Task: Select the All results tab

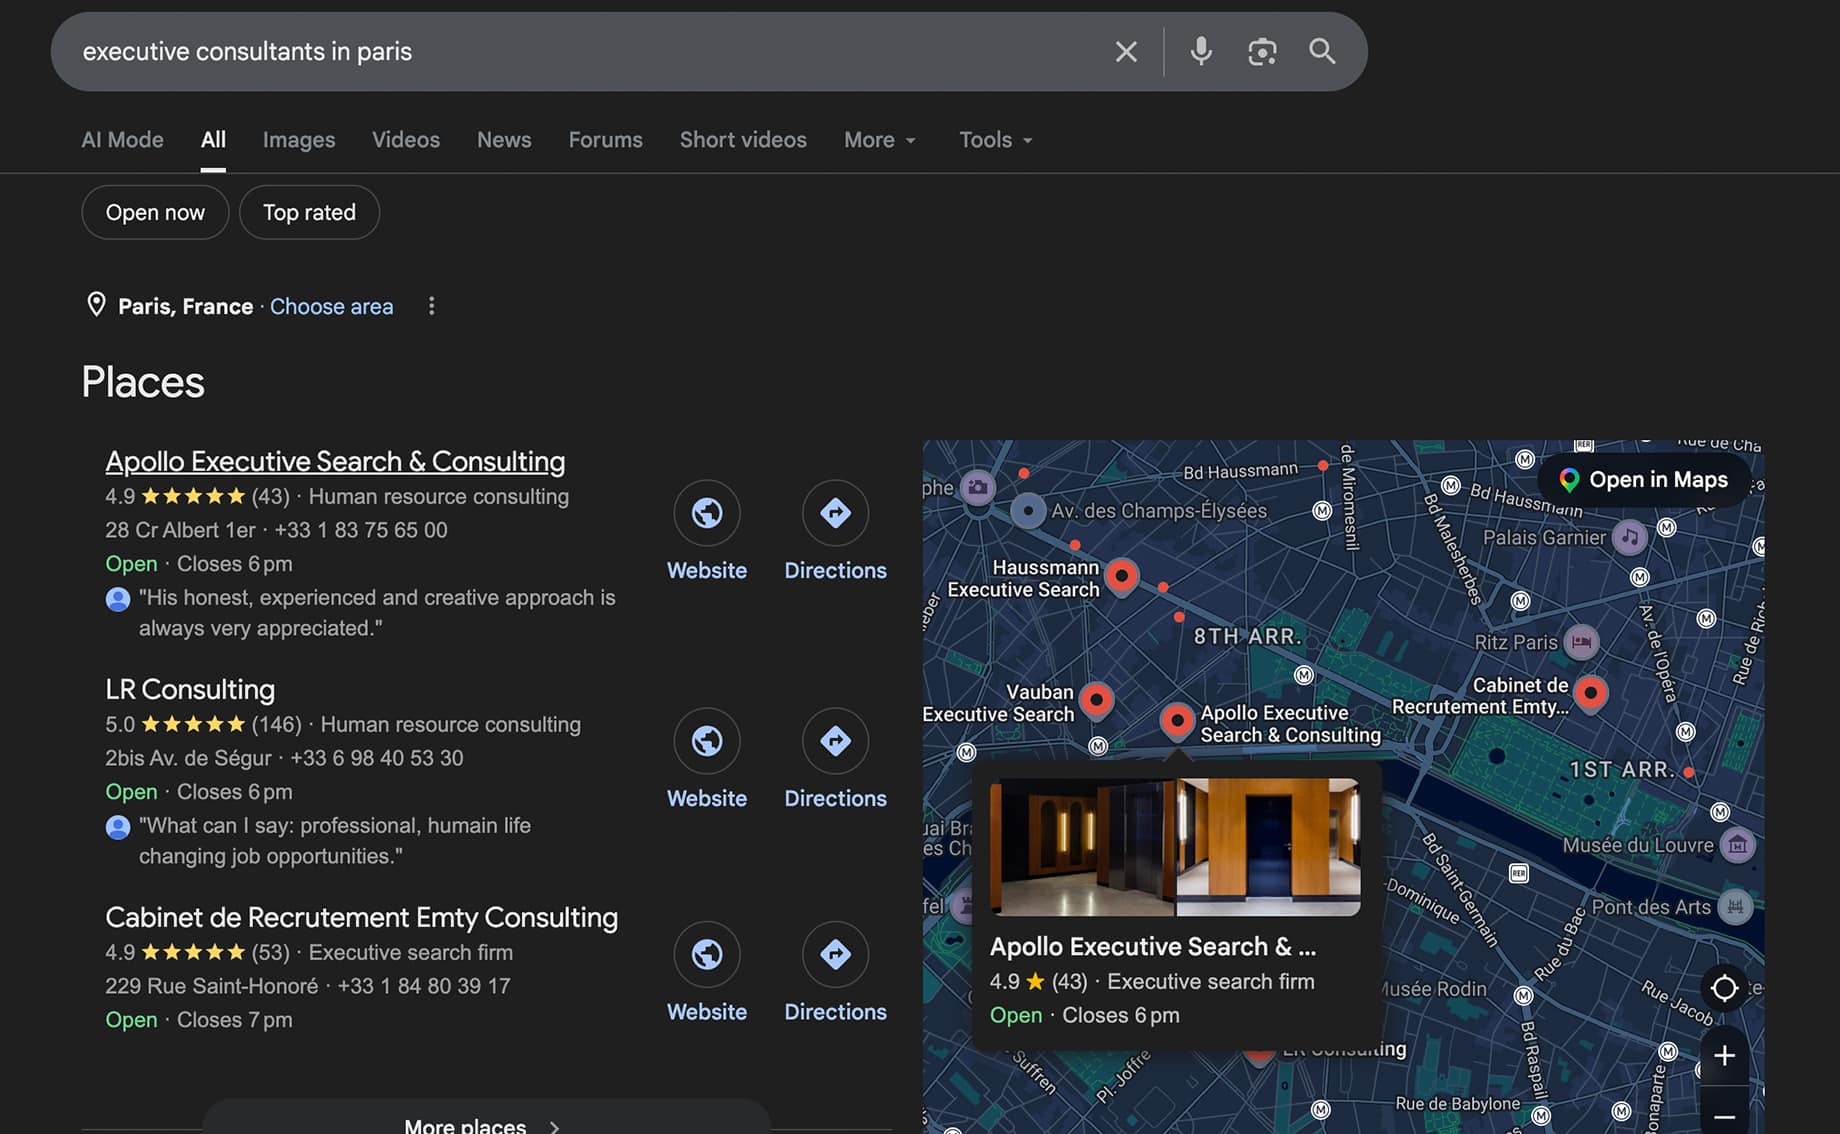Action: pyautogui.click(x=213, y=140)
